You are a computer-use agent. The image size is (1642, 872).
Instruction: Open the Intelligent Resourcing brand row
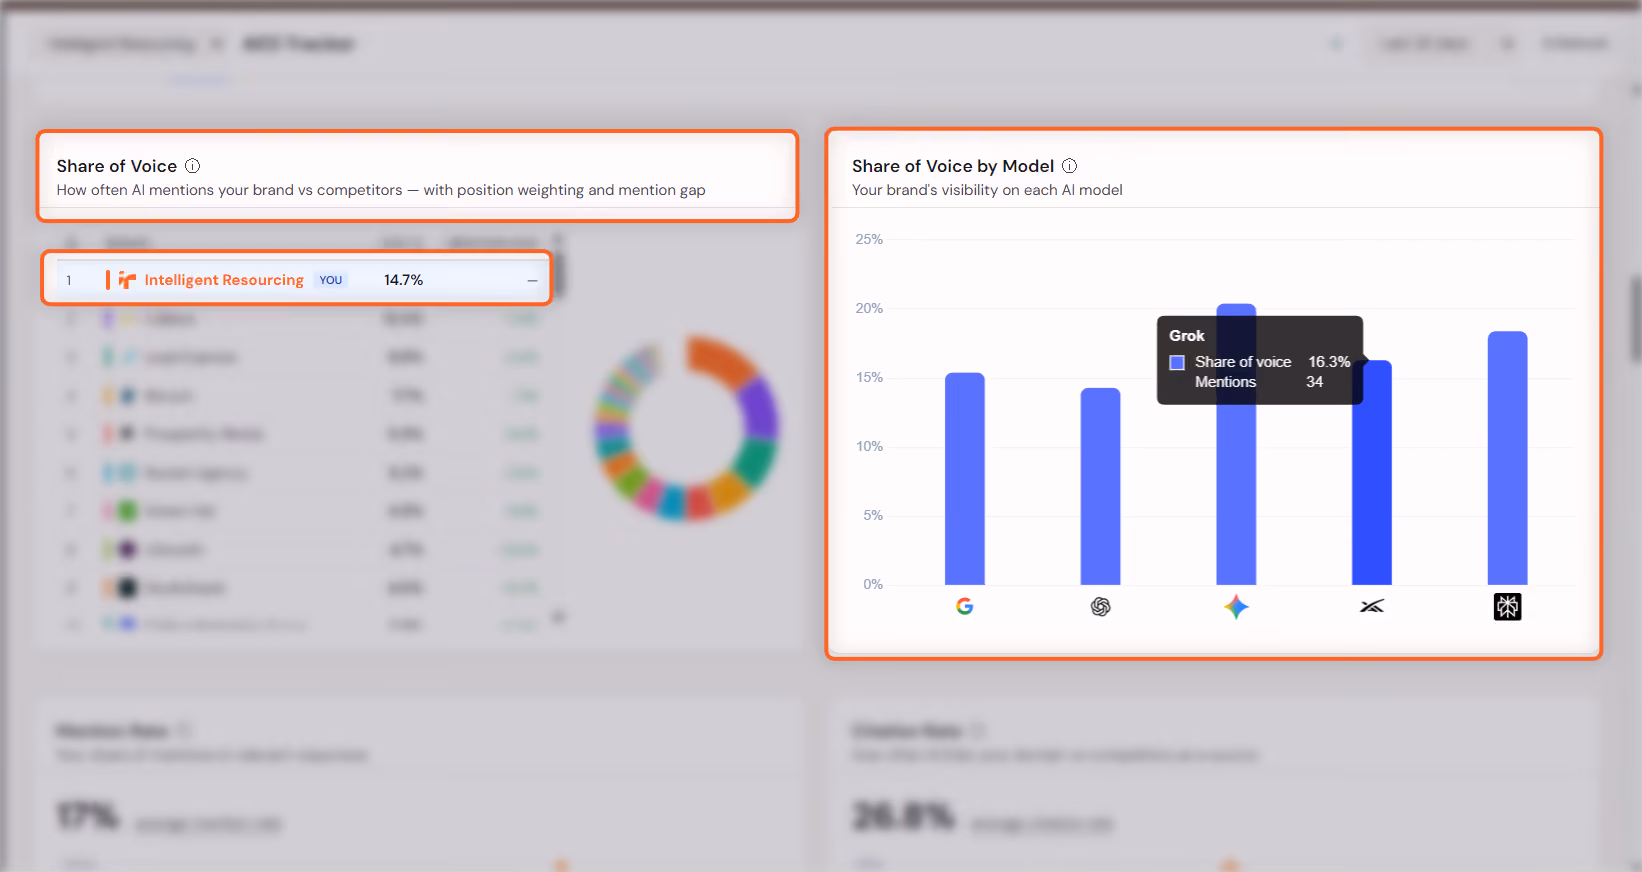(x=297, y=279)
